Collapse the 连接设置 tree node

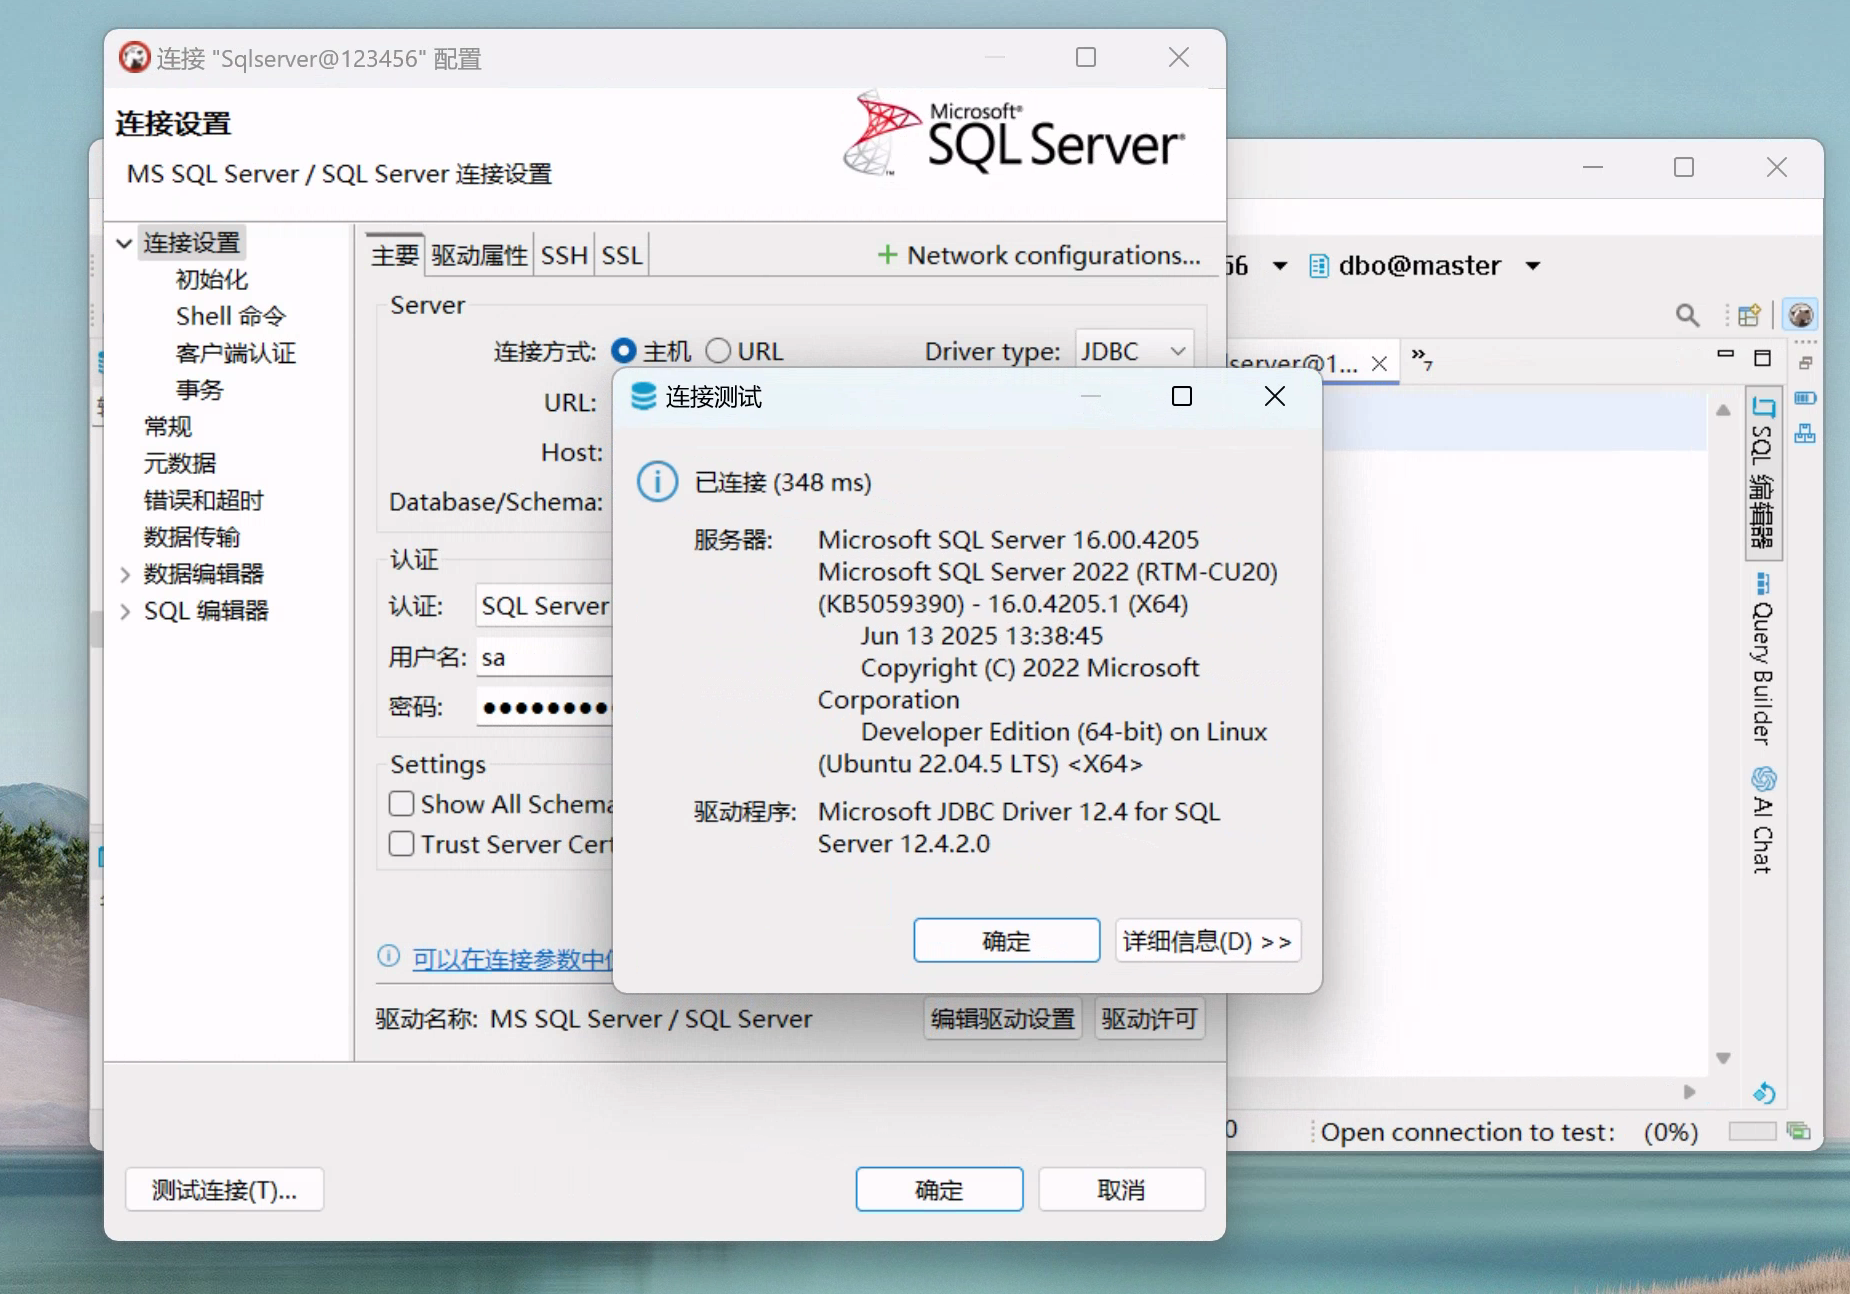[x=124, y=243]
